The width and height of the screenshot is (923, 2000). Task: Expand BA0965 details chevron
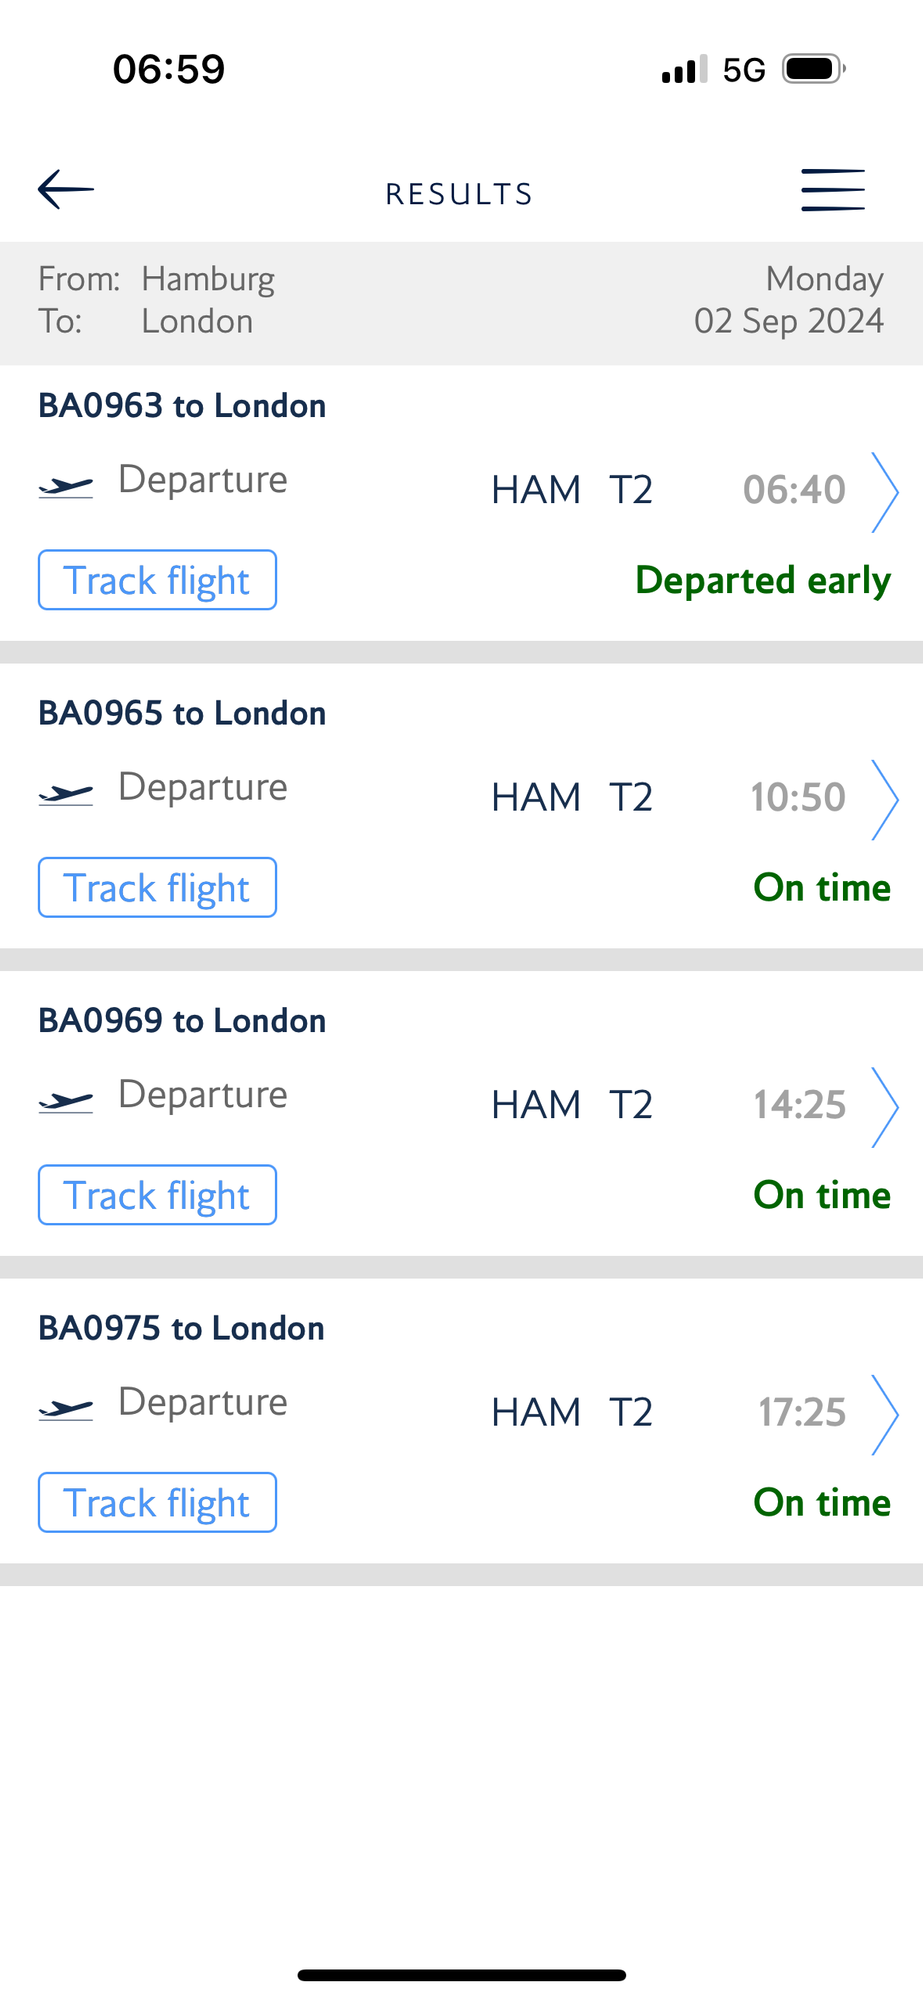(x=884, y=800)
